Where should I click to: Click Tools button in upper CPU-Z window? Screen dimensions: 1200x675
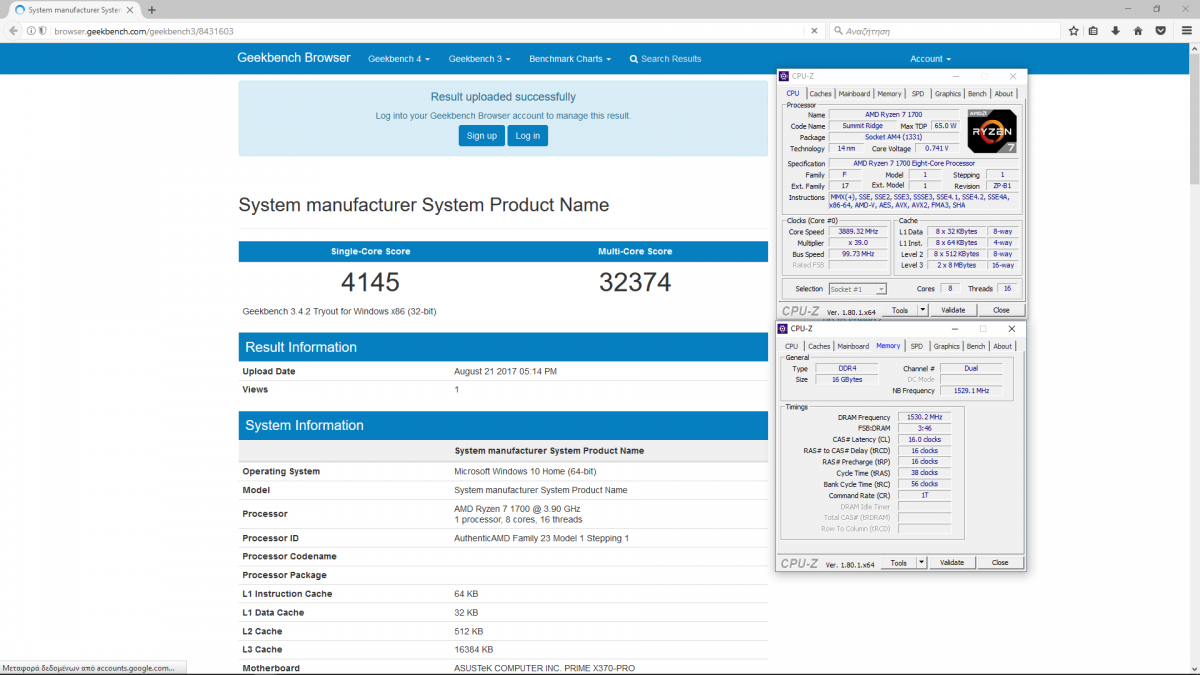click(900, 311)
